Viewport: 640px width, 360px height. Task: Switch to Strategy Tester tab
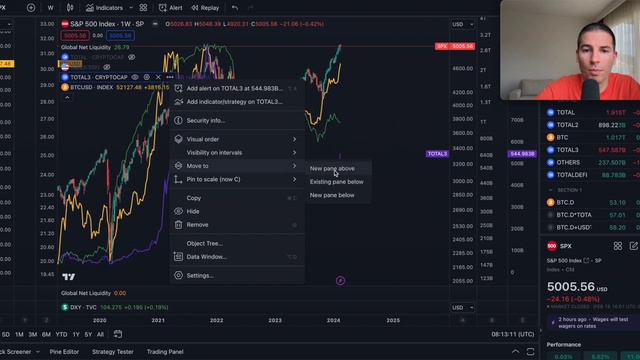coord(113,351)
